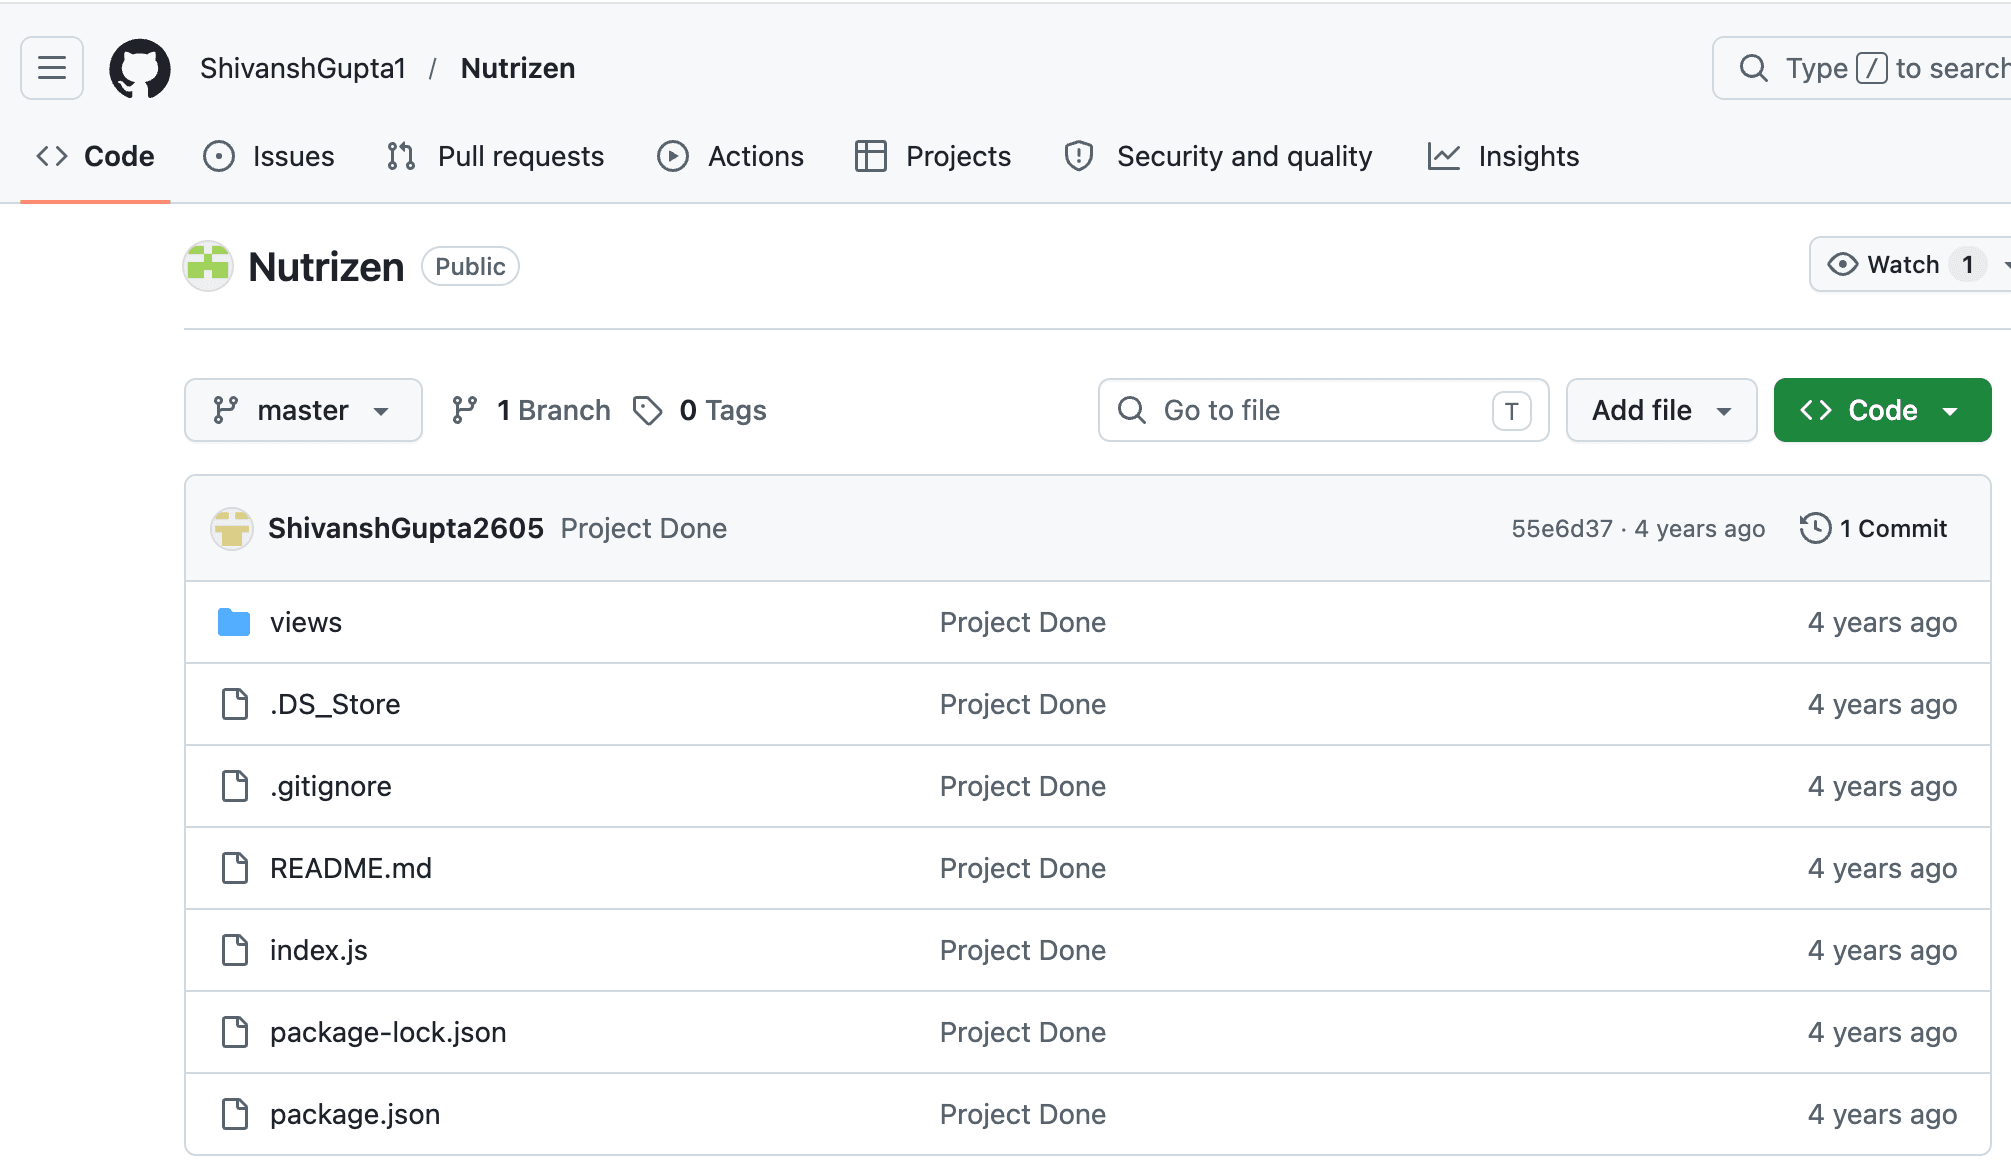Click the README.md file icon
Image resolution: width=2011 pixels, height=1168 pixels.
(235, 868)
